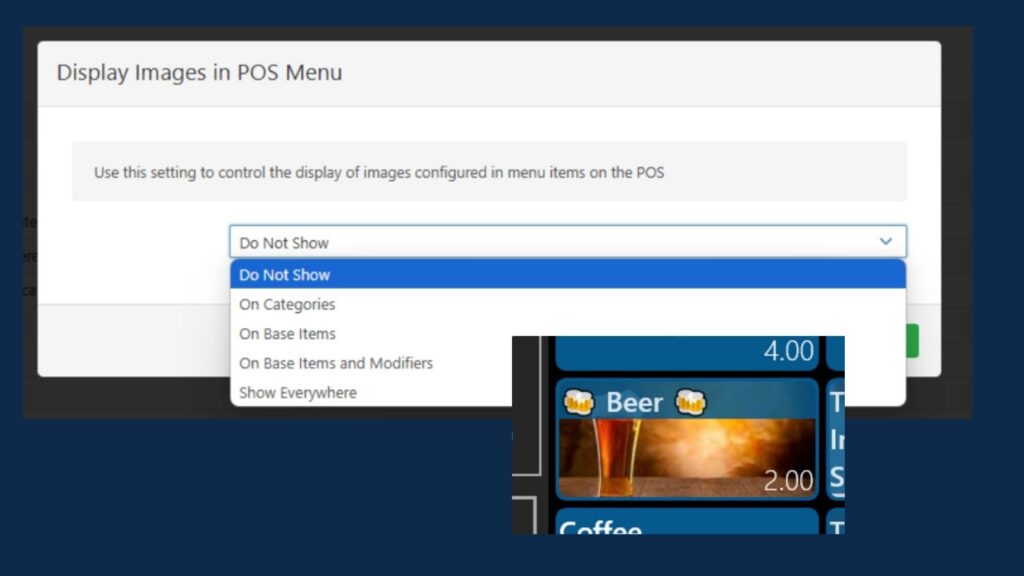The image size is (1024, 576).
Task: Click the beer mug icon right of Beer
Action: tap(690, 402)
